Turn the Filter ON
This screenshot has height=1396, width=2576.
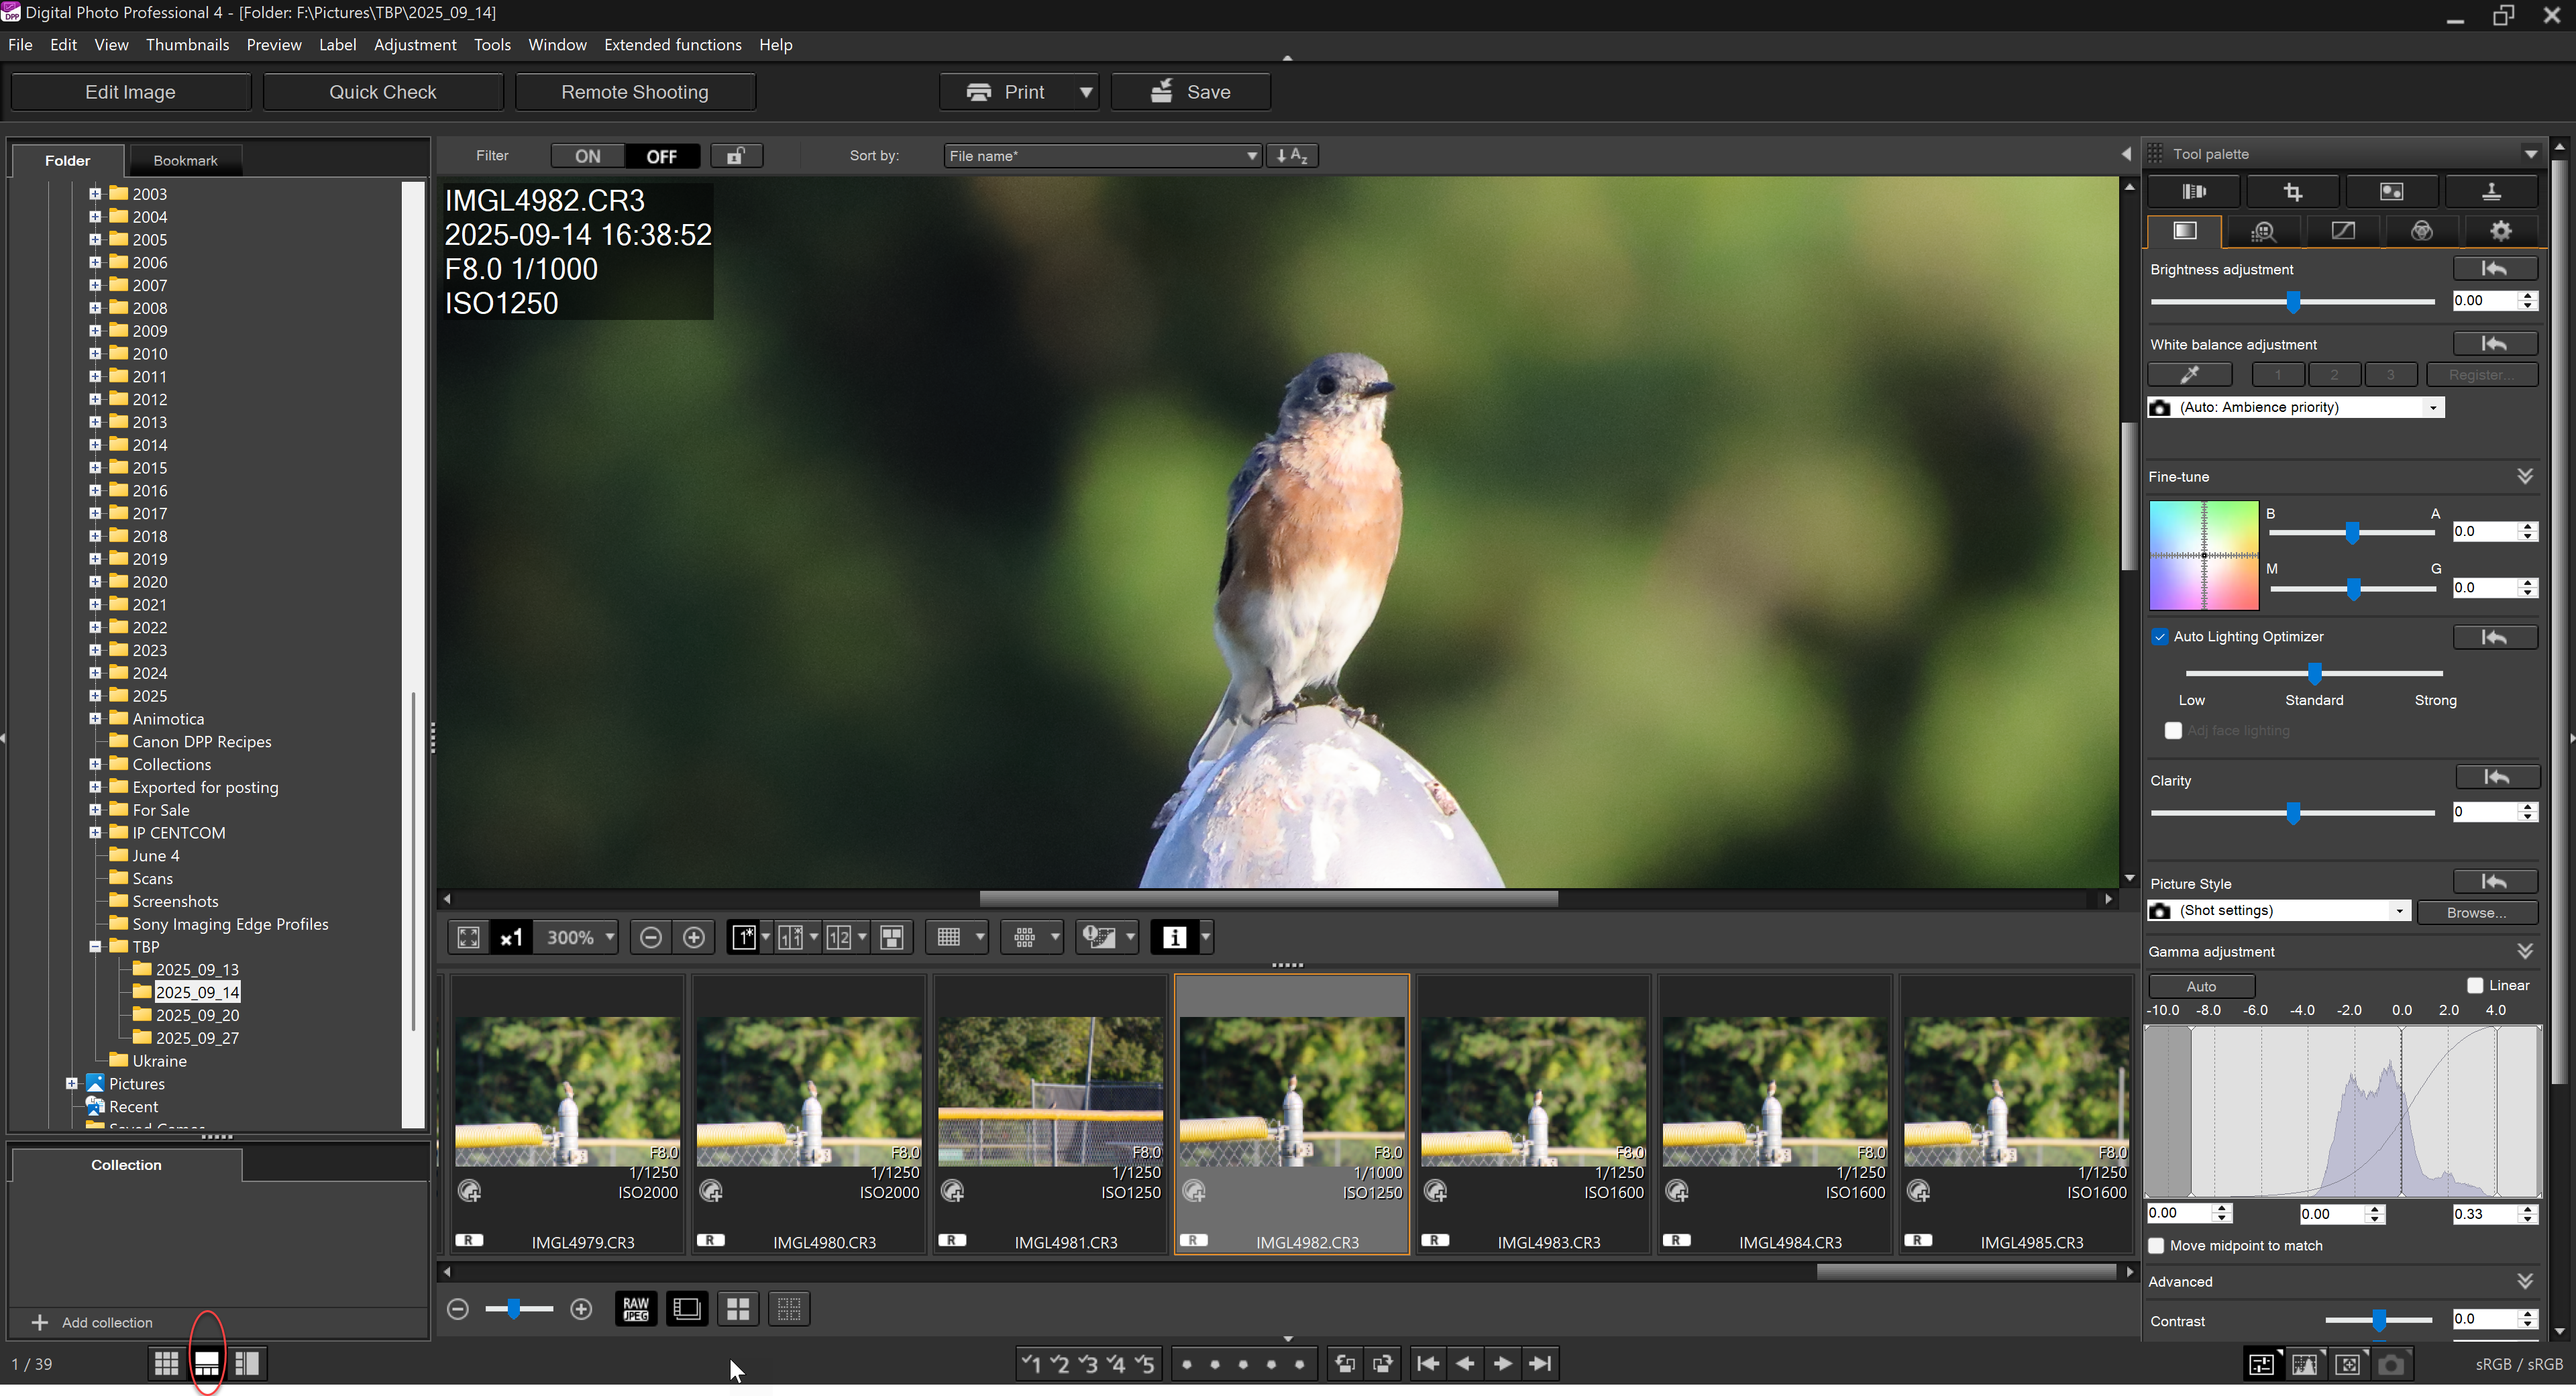coord(587,156)
